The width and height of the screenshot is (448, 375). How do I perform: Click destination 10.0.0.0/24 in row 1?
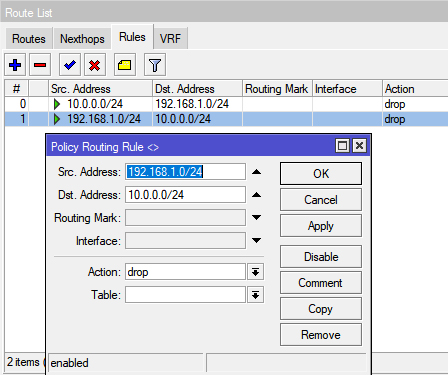(x=183, y=119)
